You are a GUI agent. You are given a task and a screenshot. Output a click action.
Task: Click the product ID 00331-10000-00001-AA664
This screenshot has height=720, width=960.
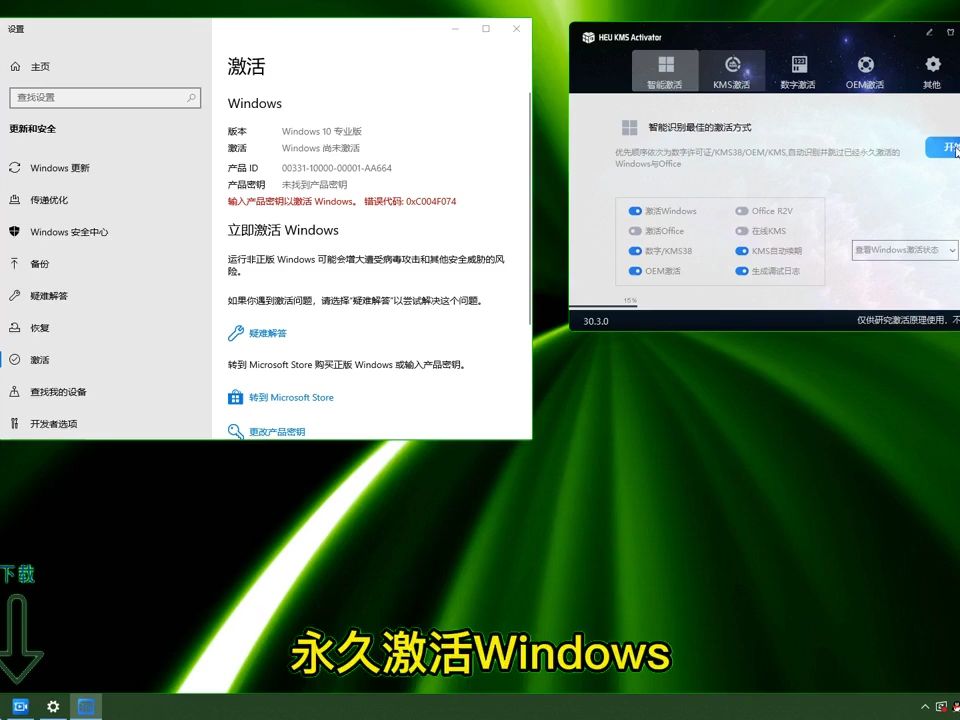(337, 168)
